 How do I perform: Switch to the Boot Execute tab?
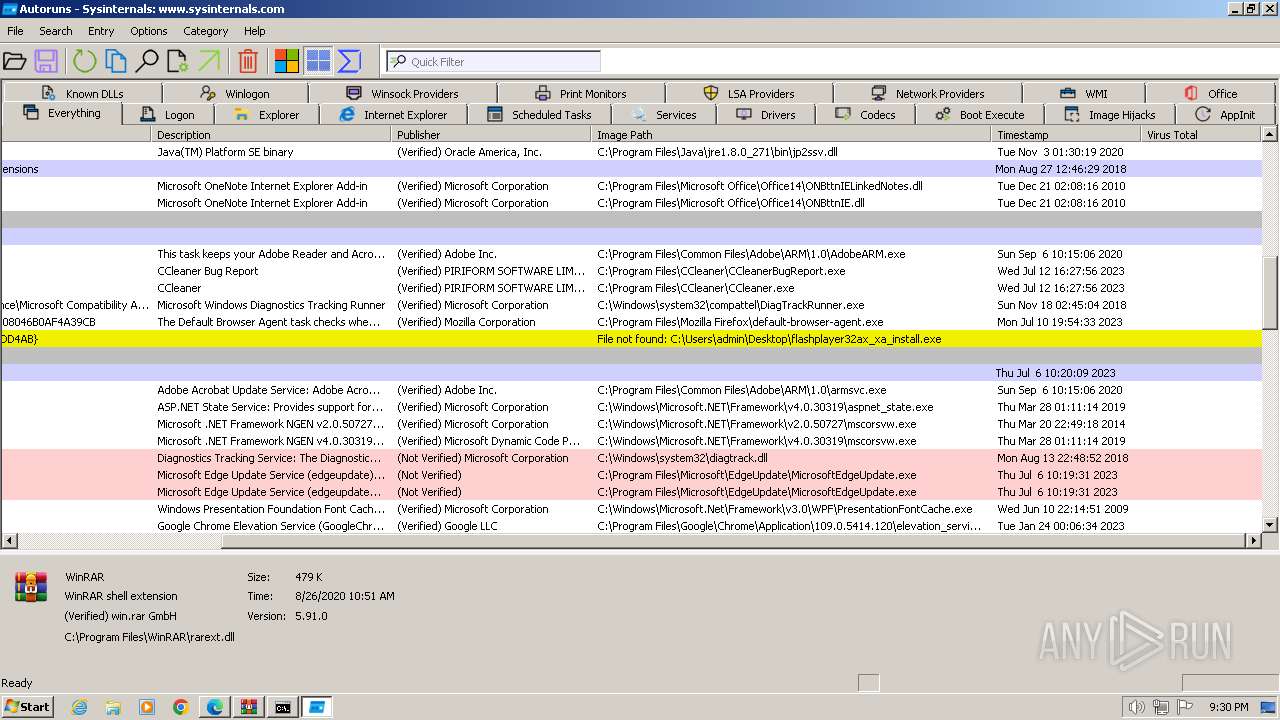[980, 115]
